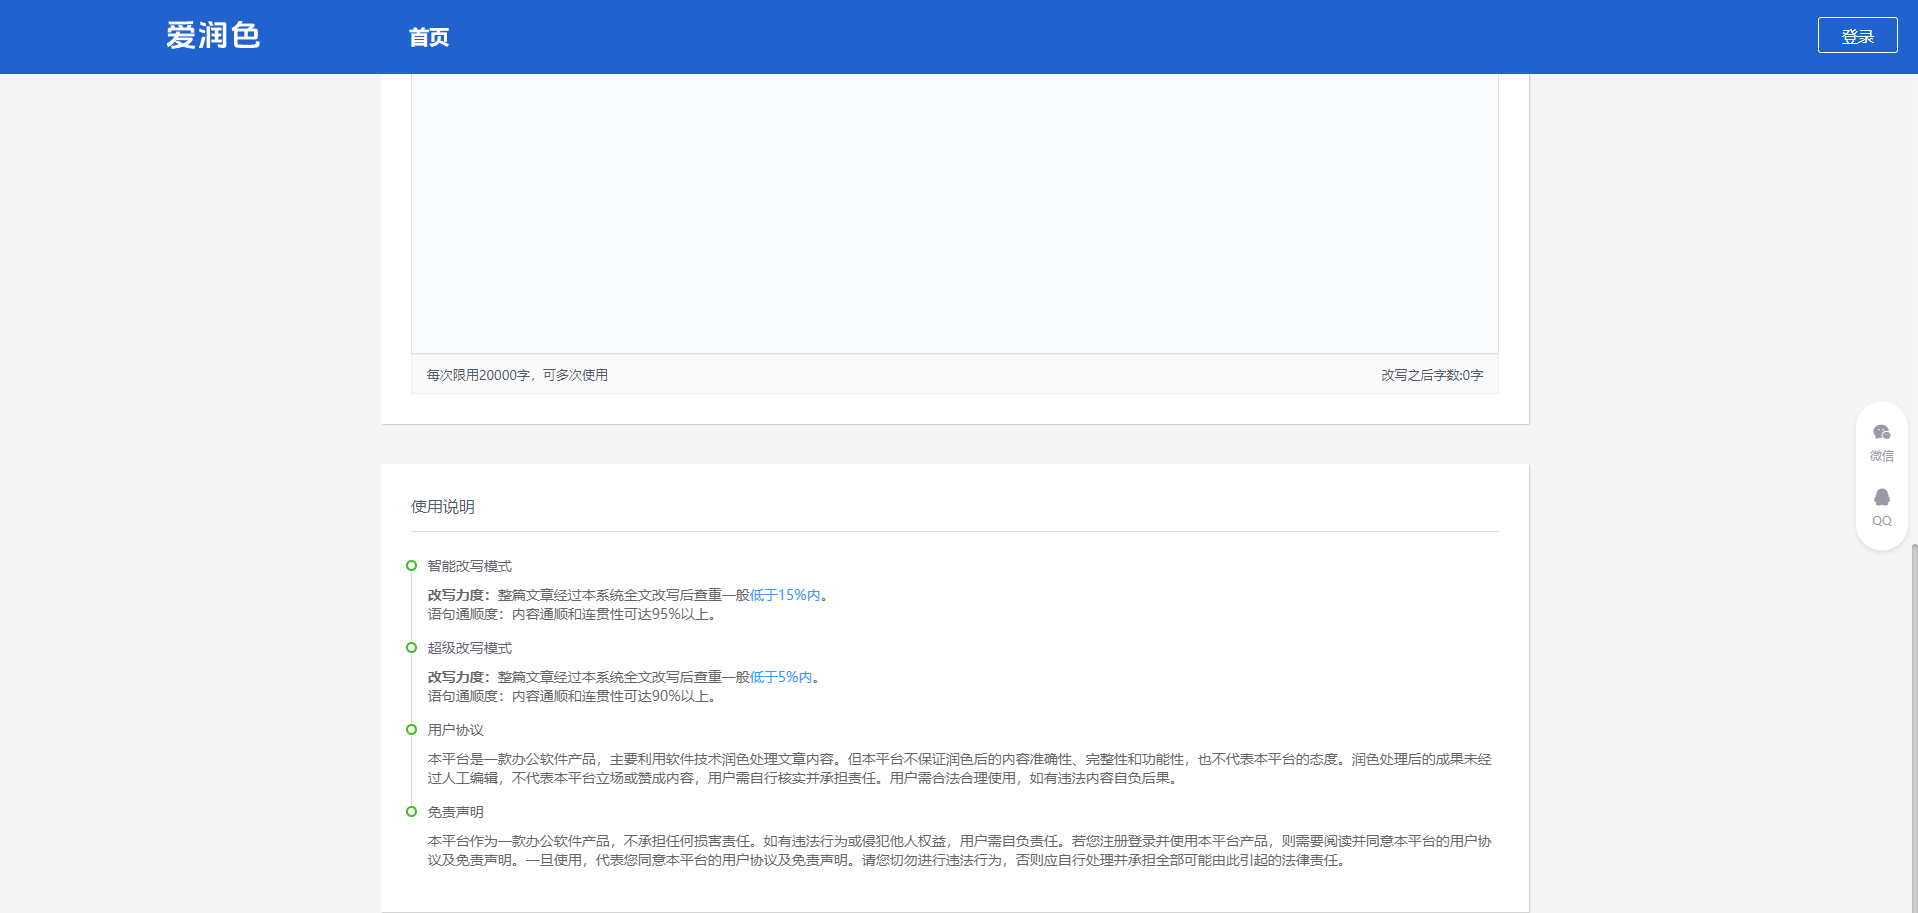Click the WeChat contact icon
This screenshot has height=913, width=1918.
1881,433
